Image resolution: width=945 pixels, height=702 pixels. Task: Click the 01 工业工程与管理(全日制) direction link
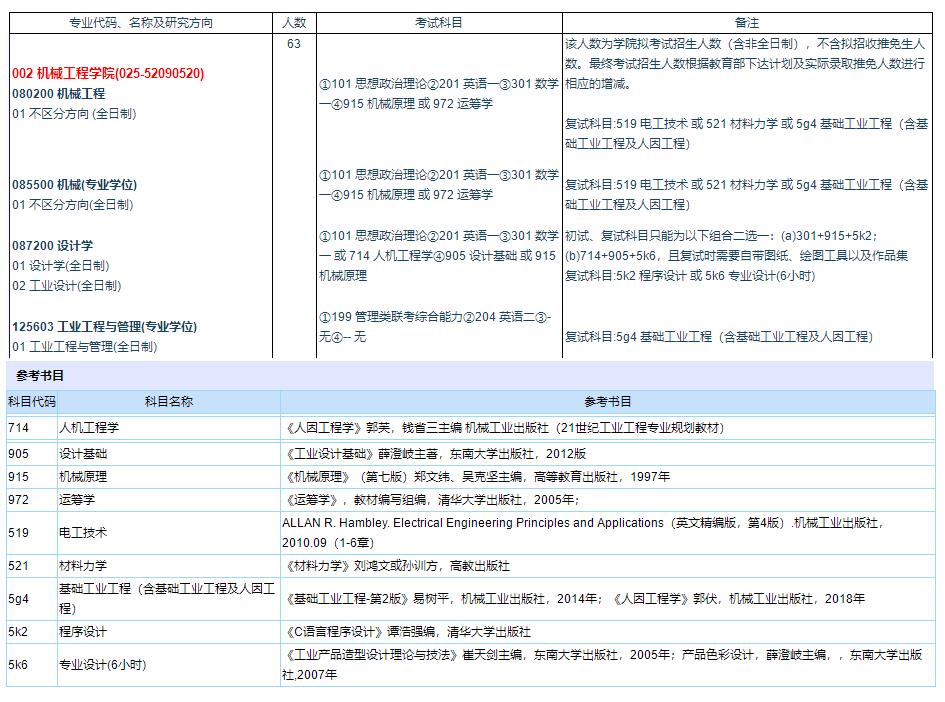click(x=85, y=347)
